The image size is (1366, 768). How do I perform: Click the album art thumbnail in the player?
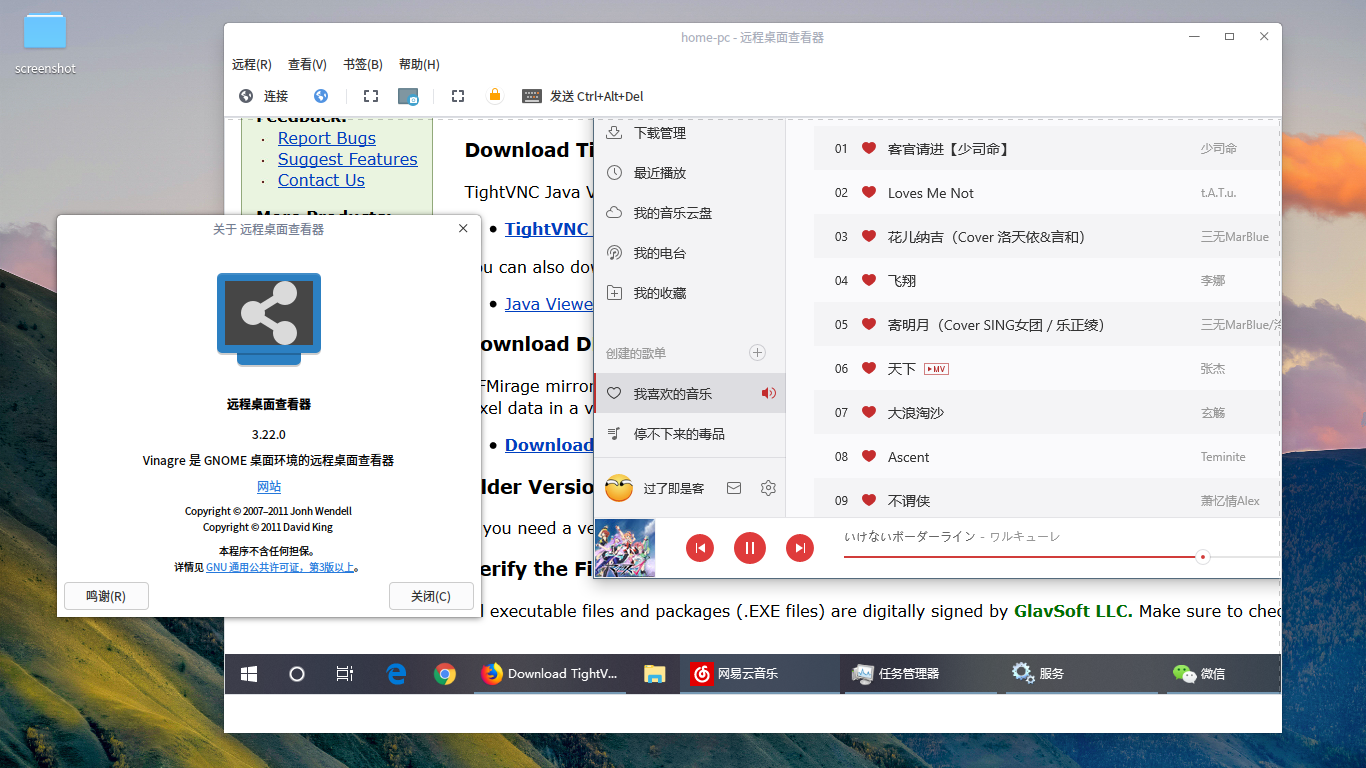click(624, 548)
